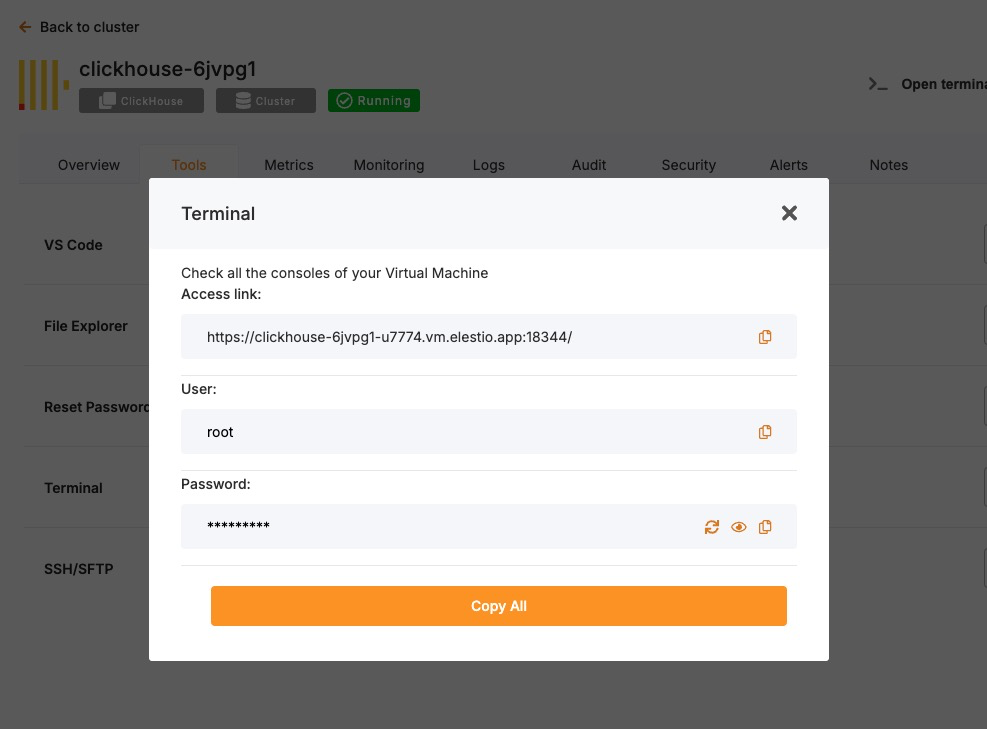Copy the access link URL
This screenshot has height=729, width=987.
pyautogui.click(x=765, y=337)
